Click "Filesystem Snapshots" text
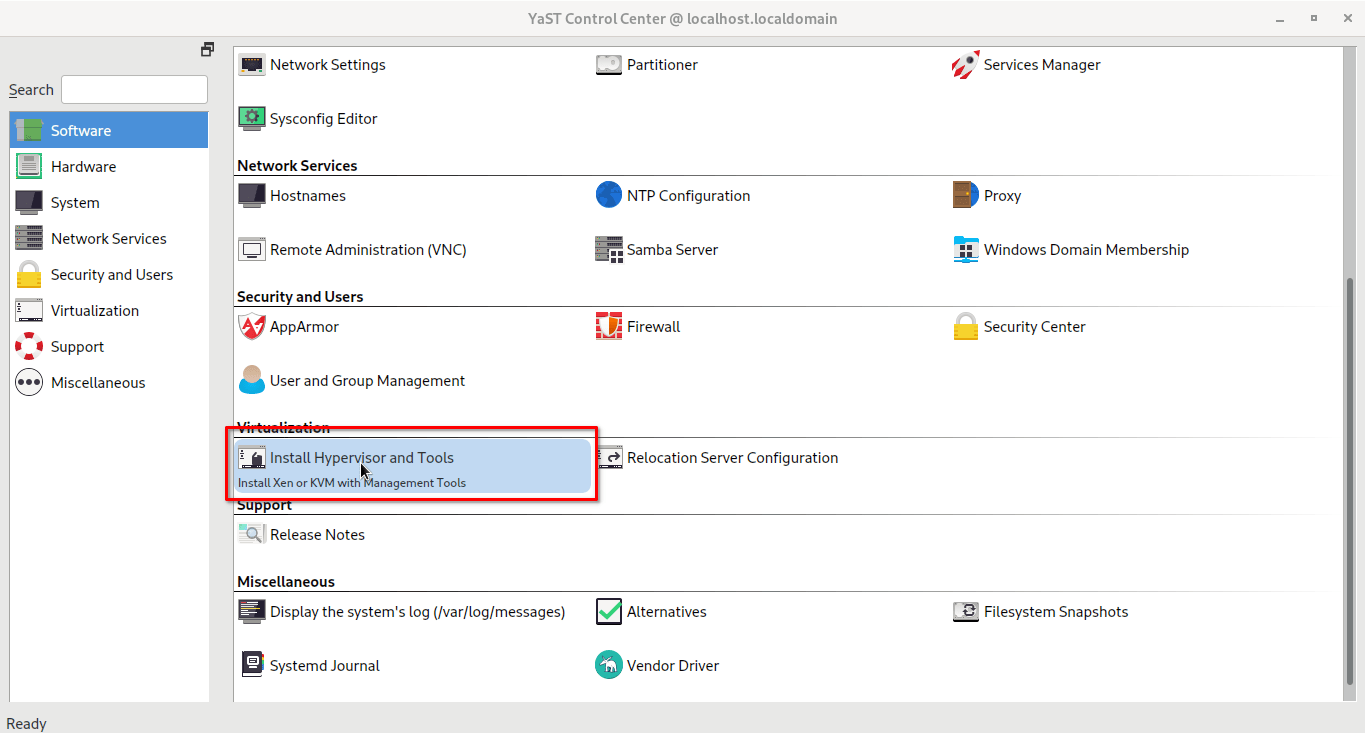 [x=1056, y=612]
